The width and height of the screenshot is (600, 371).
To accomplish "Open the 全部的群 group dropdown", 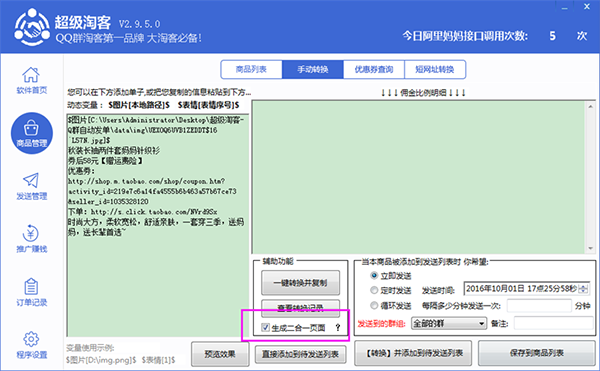I will click(x=449, y=324).
